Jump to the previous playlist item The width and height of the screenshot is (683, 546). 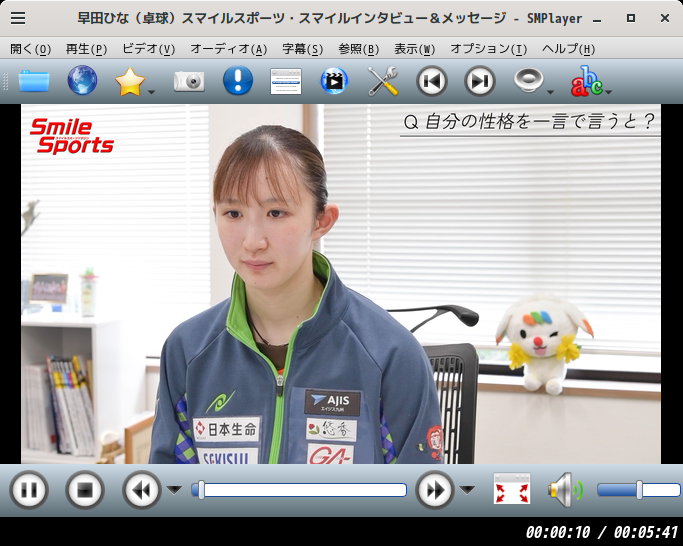pos(432,81)
